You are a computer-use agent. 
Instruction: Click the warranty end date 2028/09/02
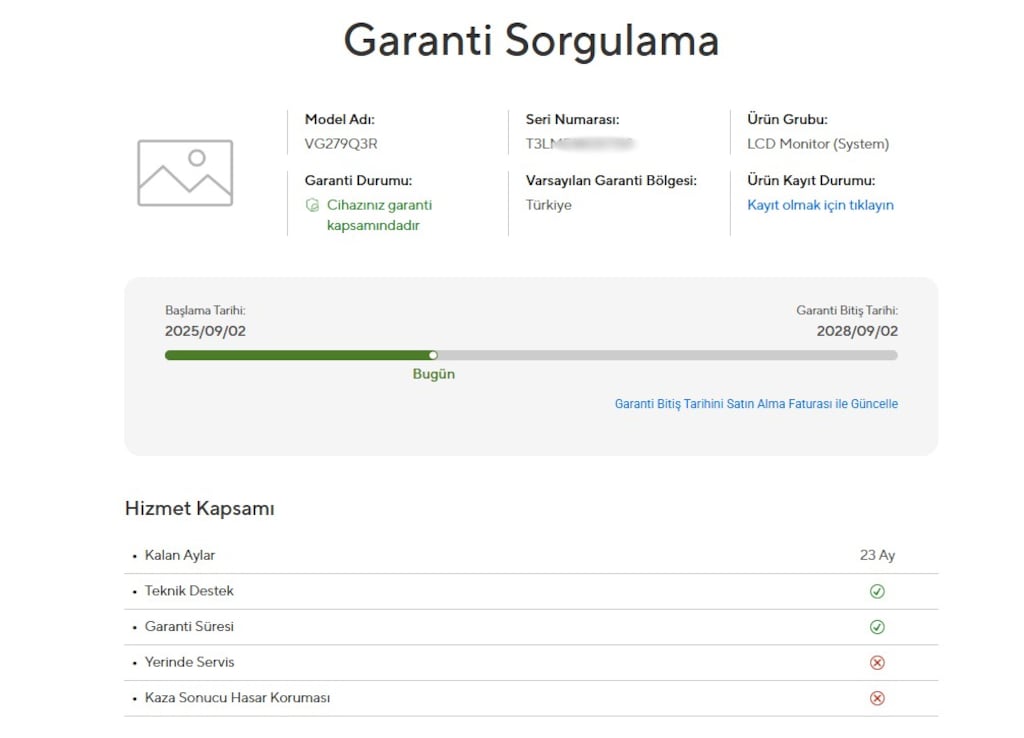[857, 331]
